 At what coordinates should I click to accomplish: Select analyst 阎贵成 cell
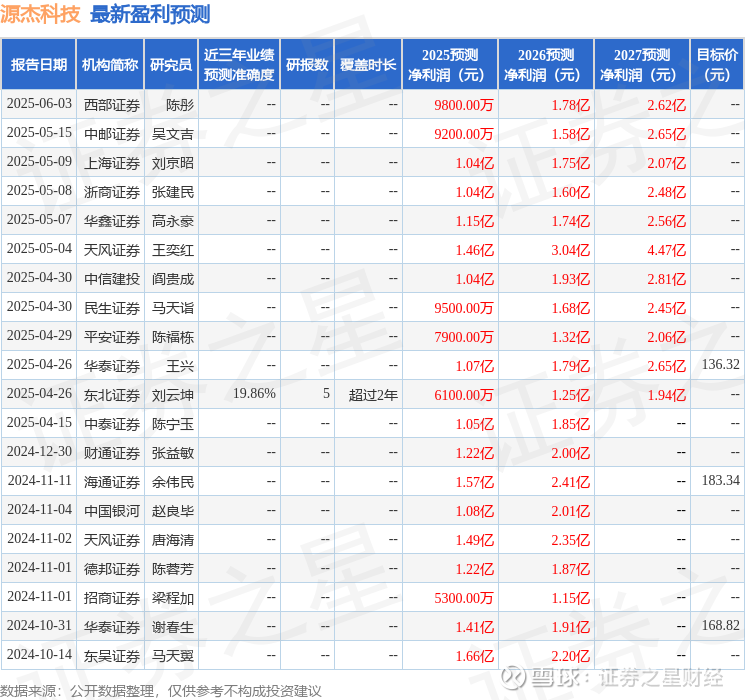coord(172,279)
